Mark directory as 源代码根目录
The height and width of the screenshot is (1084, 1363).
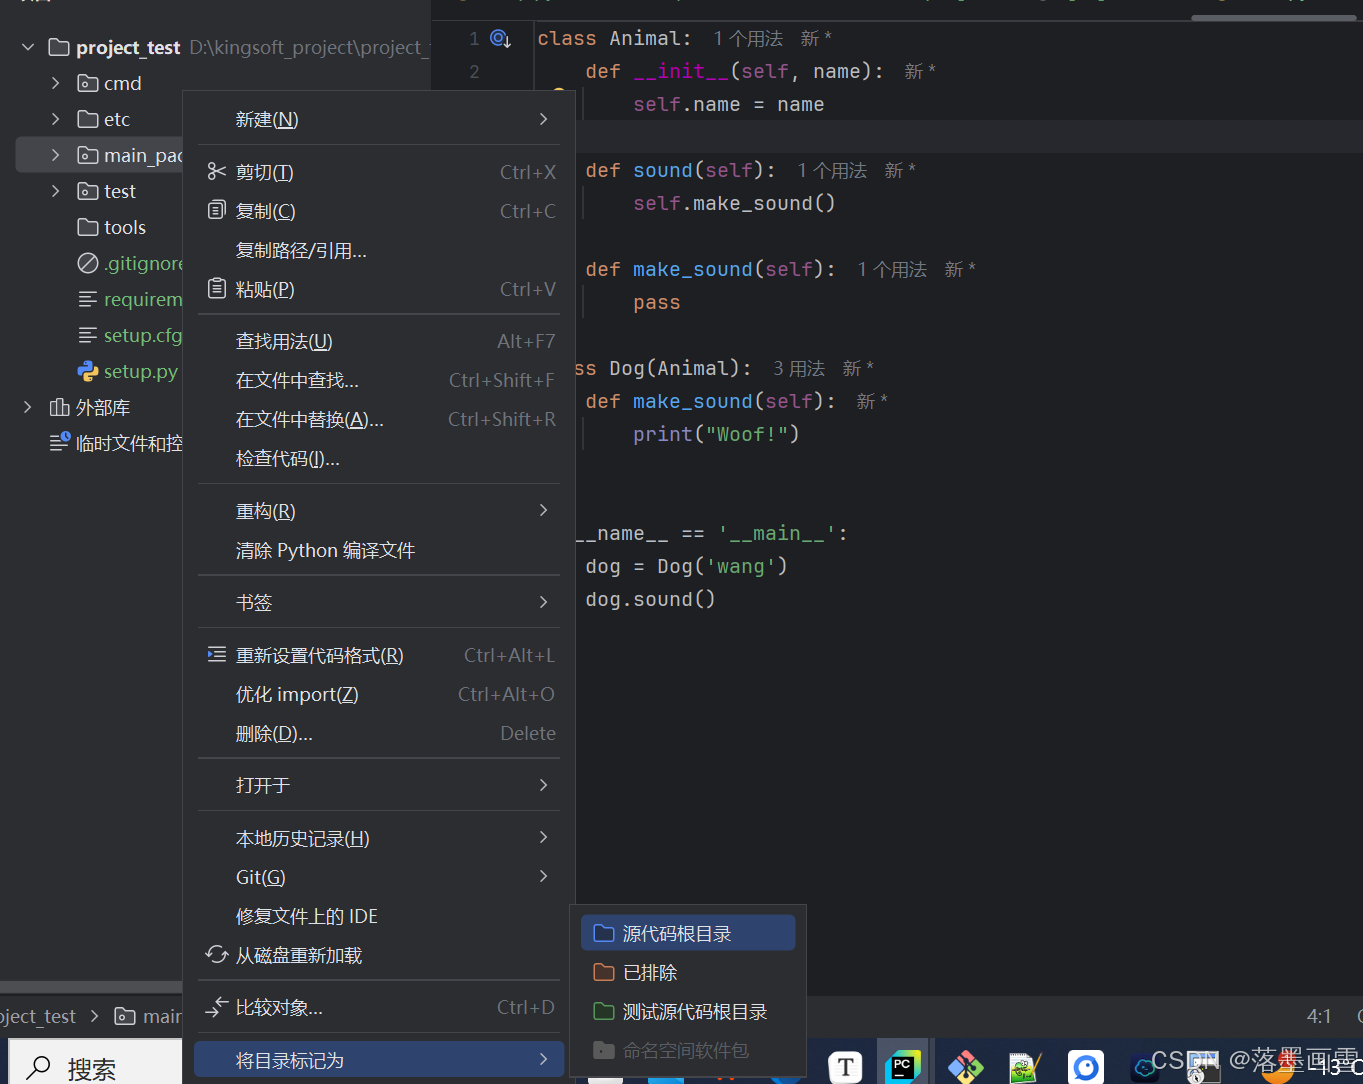(688, 933)
